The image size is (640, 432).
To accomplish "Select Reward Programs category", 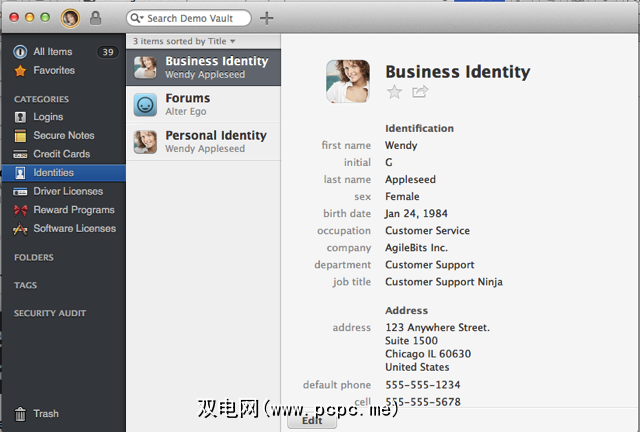I will point(74,210).
